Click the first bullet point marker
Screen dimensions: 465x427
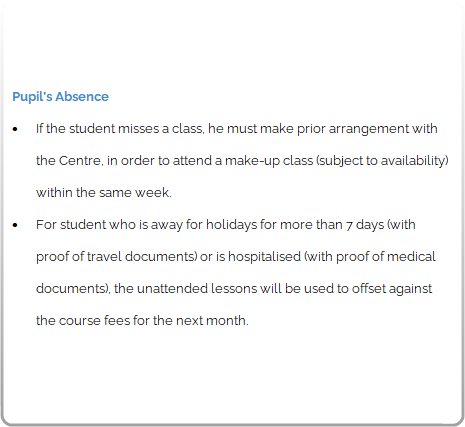coord(15,129)
